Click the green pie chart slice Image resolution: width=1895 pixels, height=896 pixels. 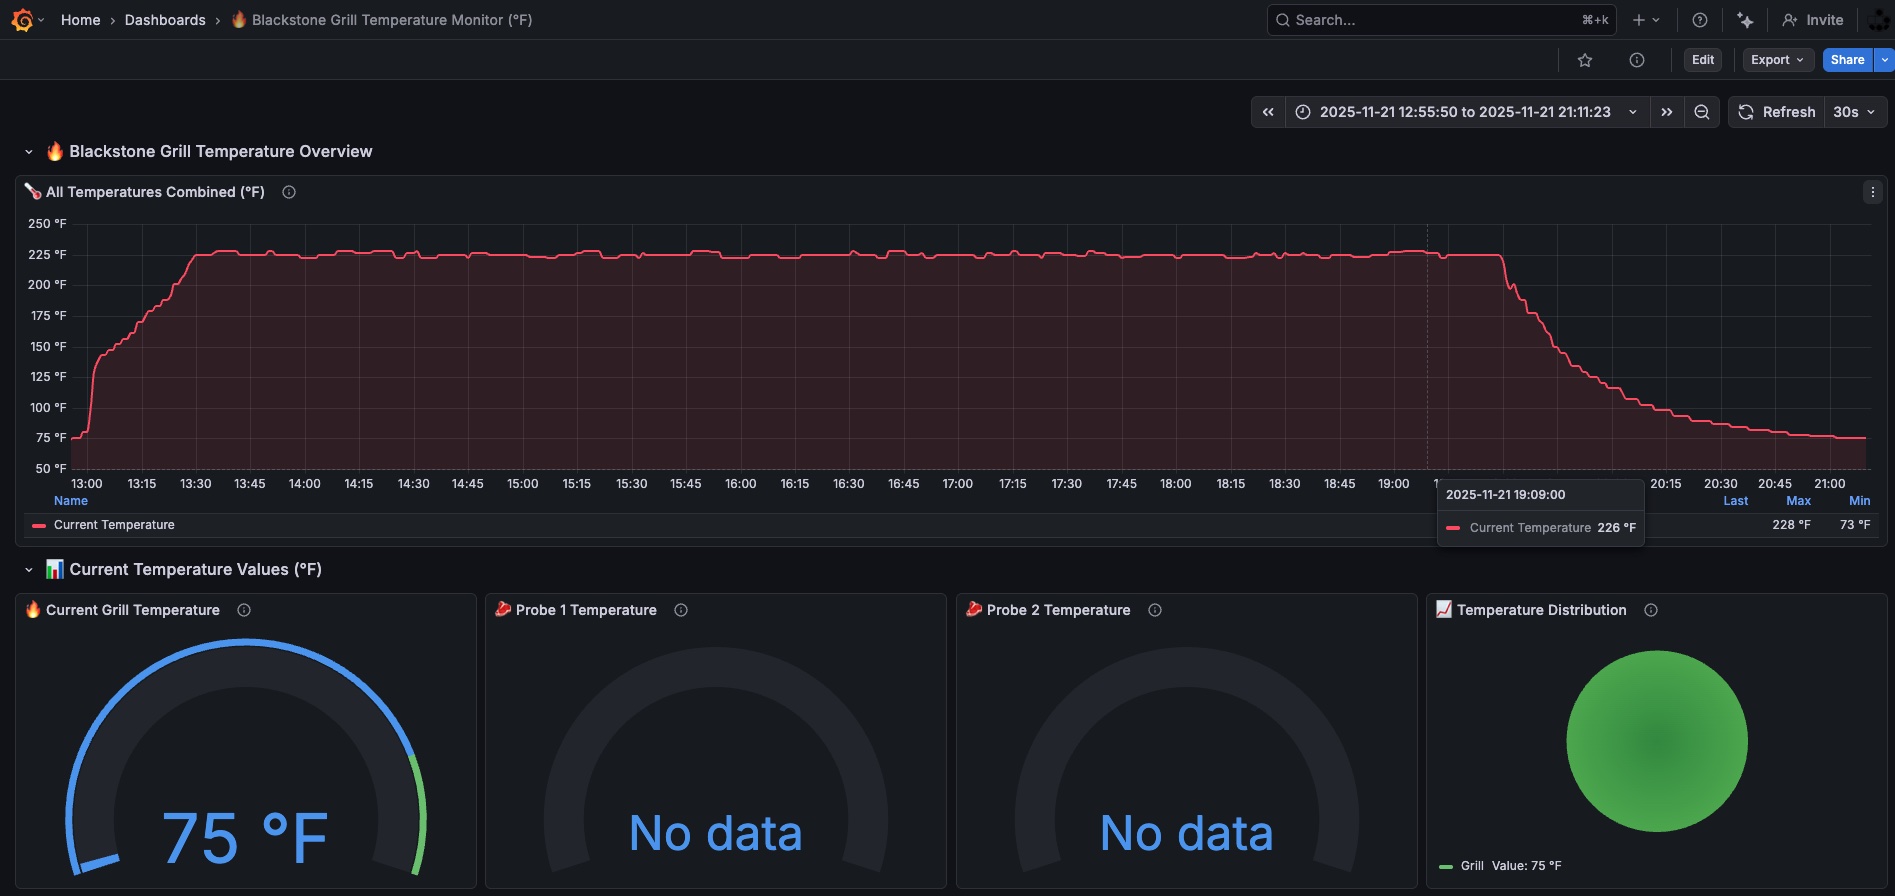click(x=1657, y=741)
